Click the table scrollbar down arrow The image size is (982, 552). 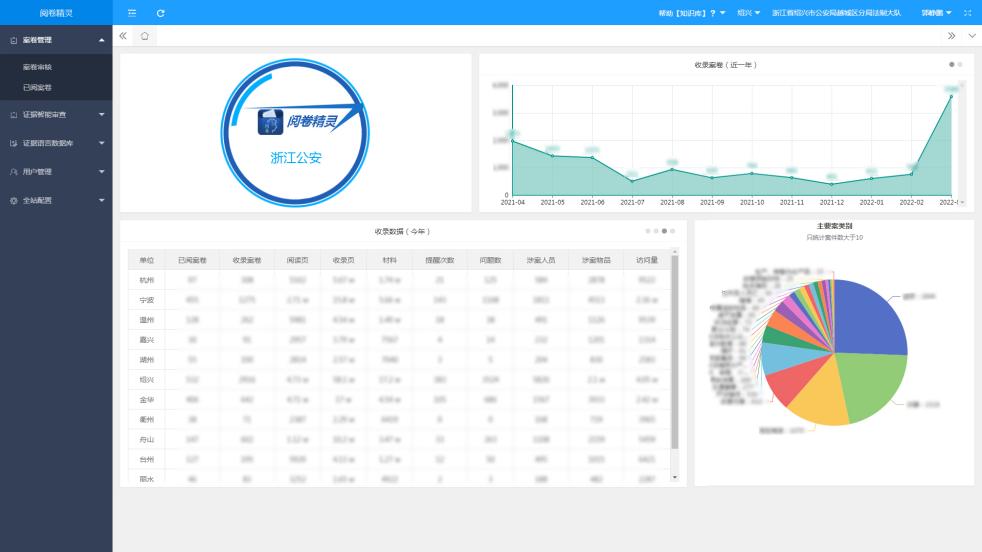click(x=674, y=477)
